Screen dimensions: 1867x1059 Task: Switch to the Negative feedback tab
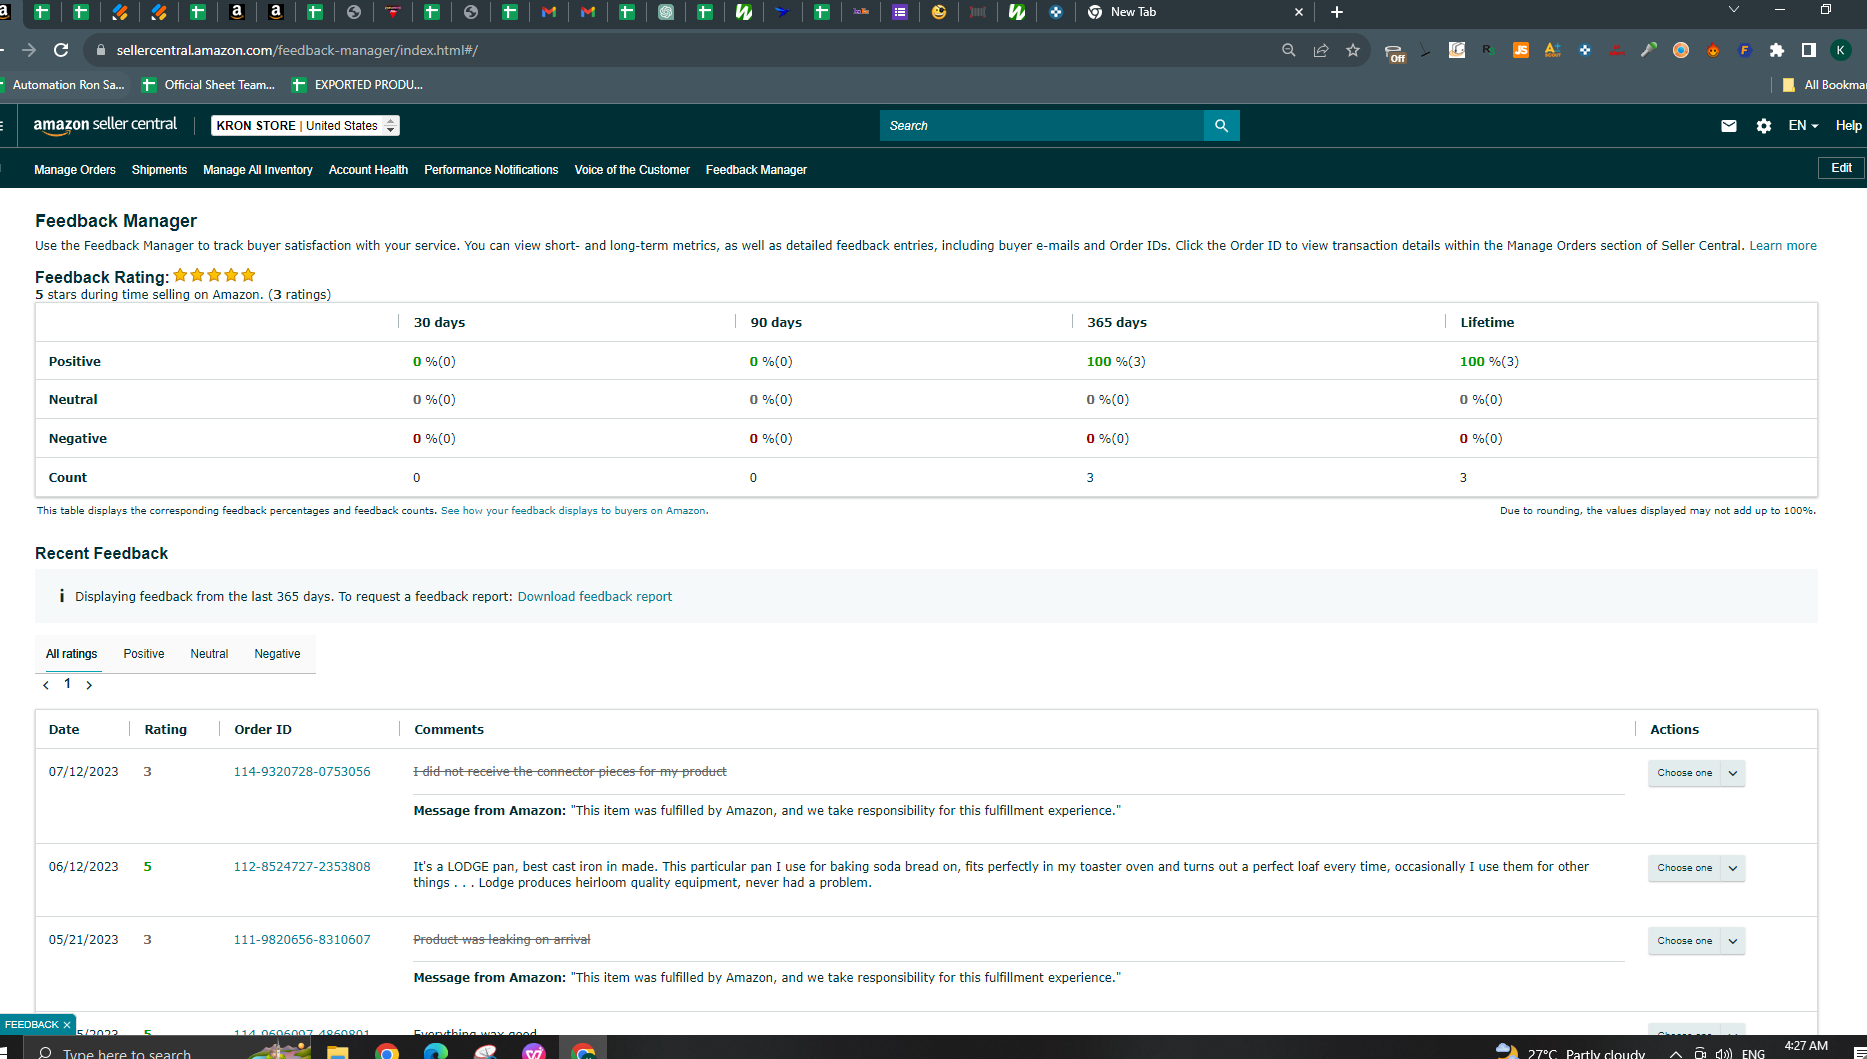point(277,654)
